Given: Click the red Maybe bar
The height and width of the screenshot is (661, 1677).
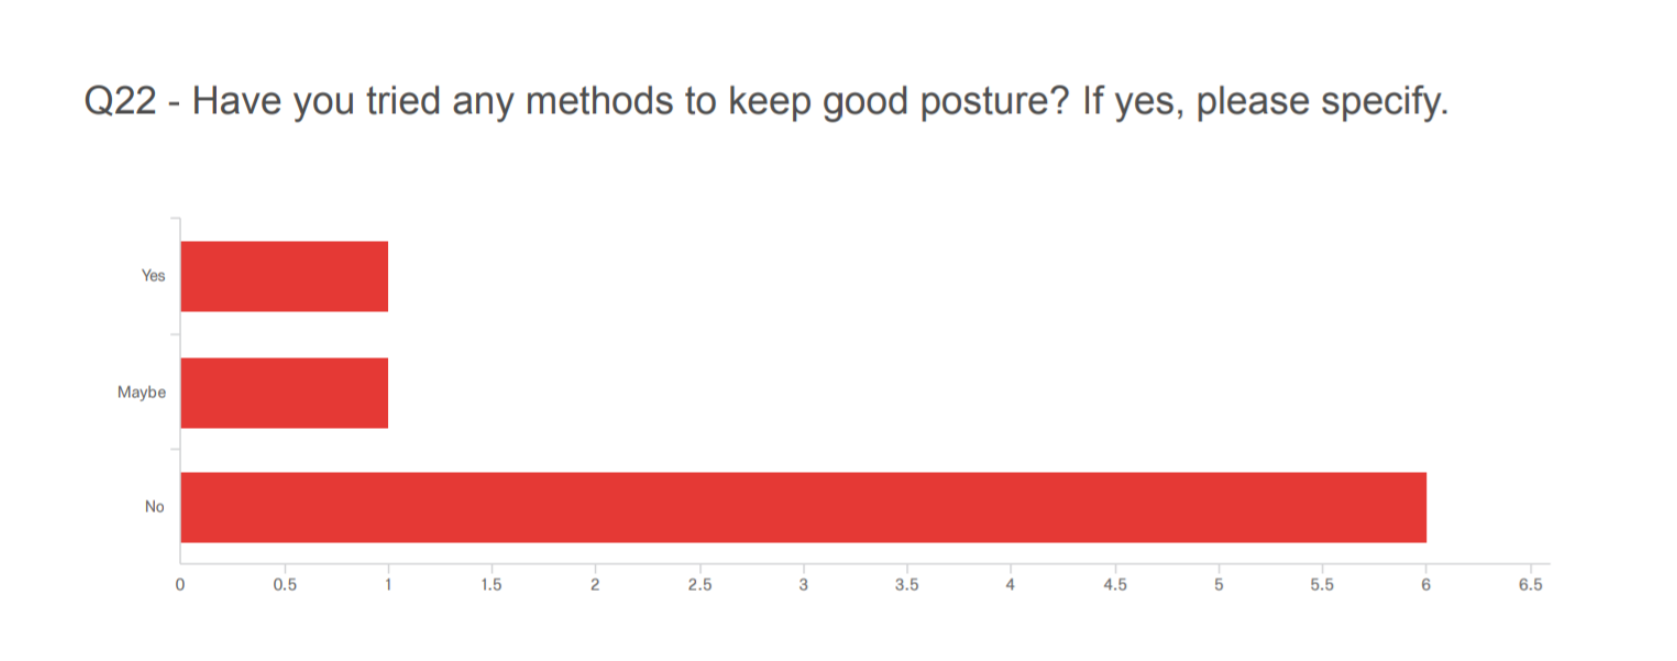Looking at the screenshot, I should tap(284, 393).
